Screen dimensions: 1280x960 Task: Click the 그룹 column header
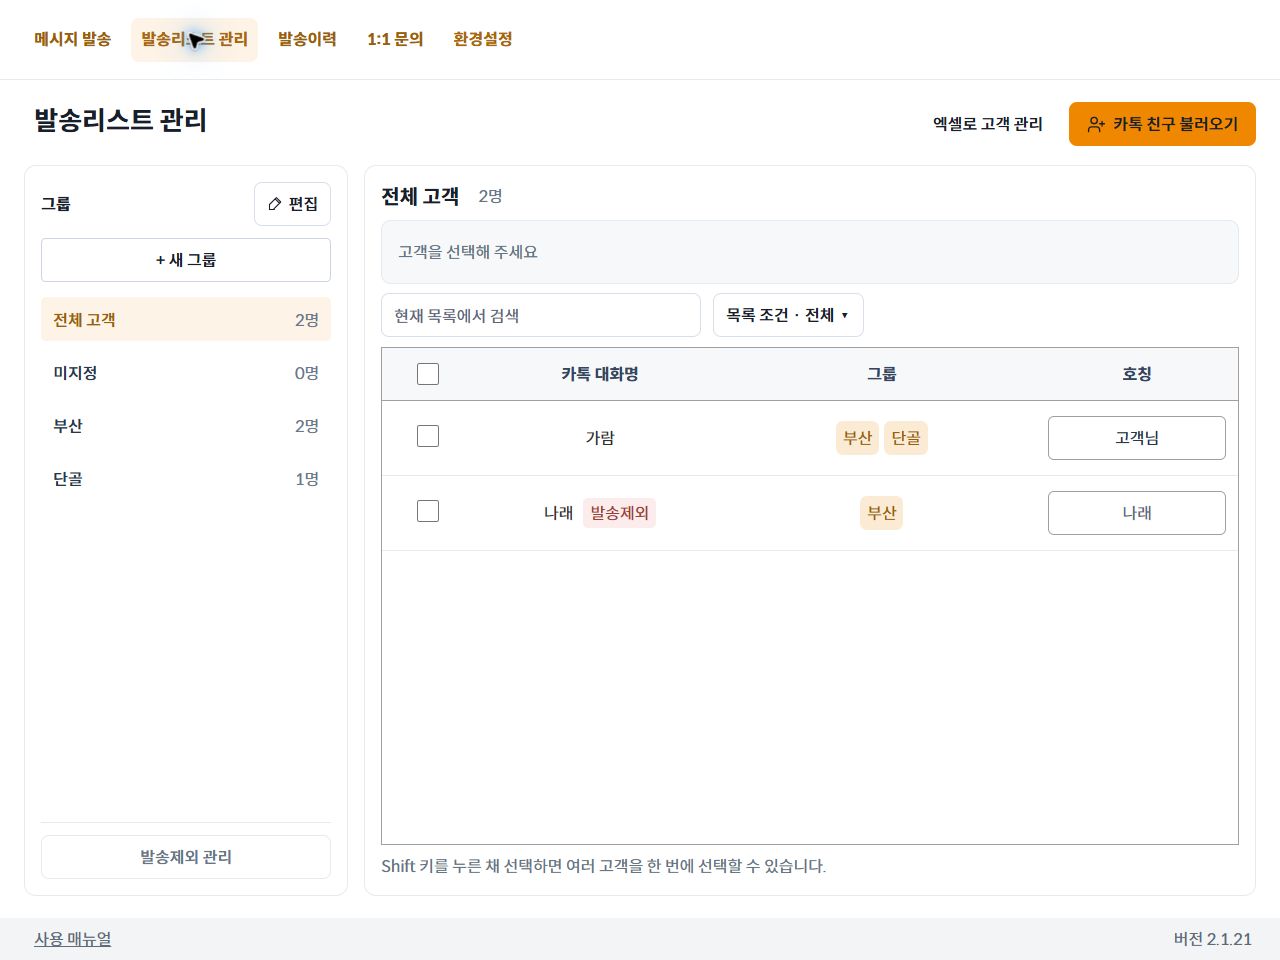[x=881, y=374]
